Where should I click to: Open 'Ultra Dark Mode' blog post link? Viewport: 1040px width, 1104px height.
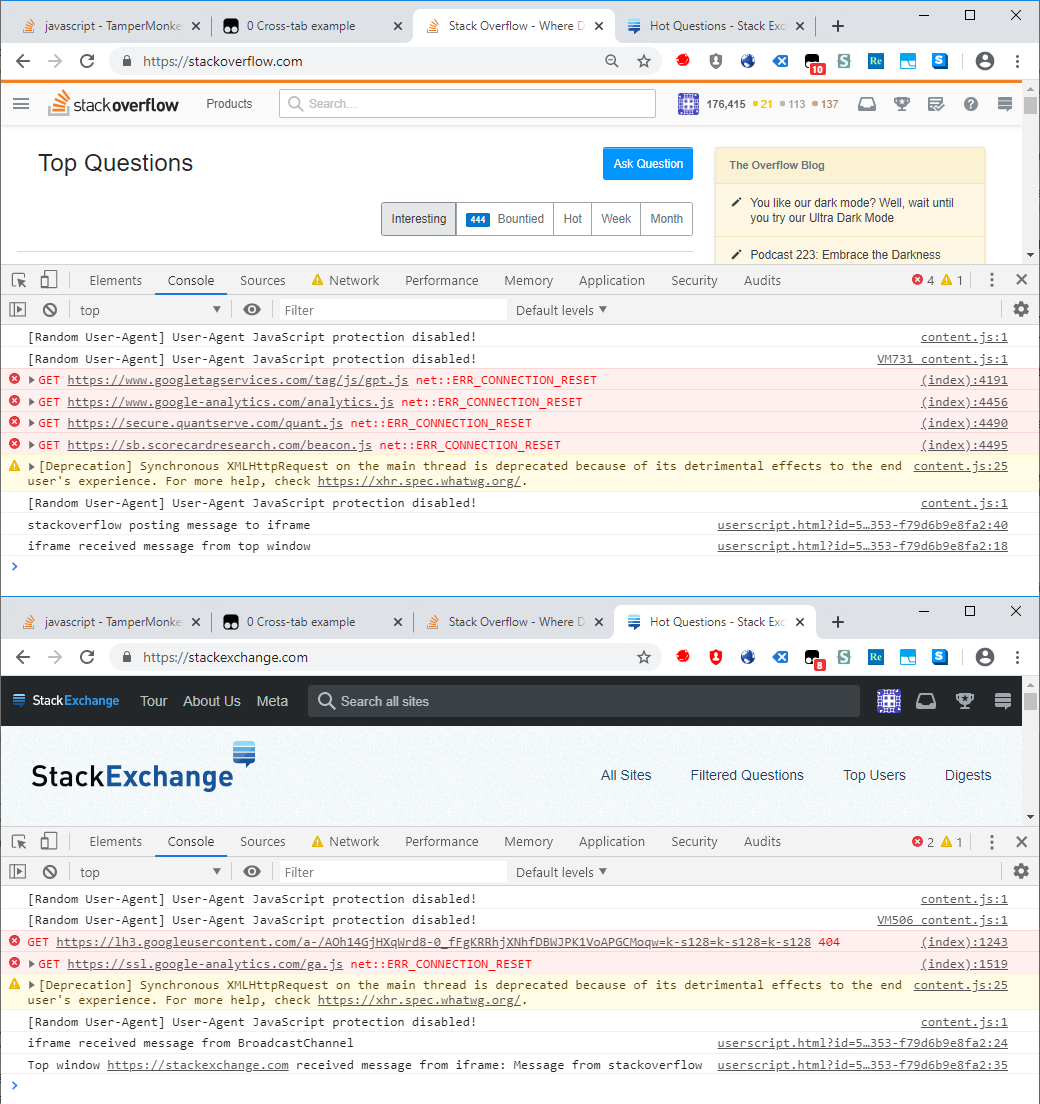tap(852, 211)
